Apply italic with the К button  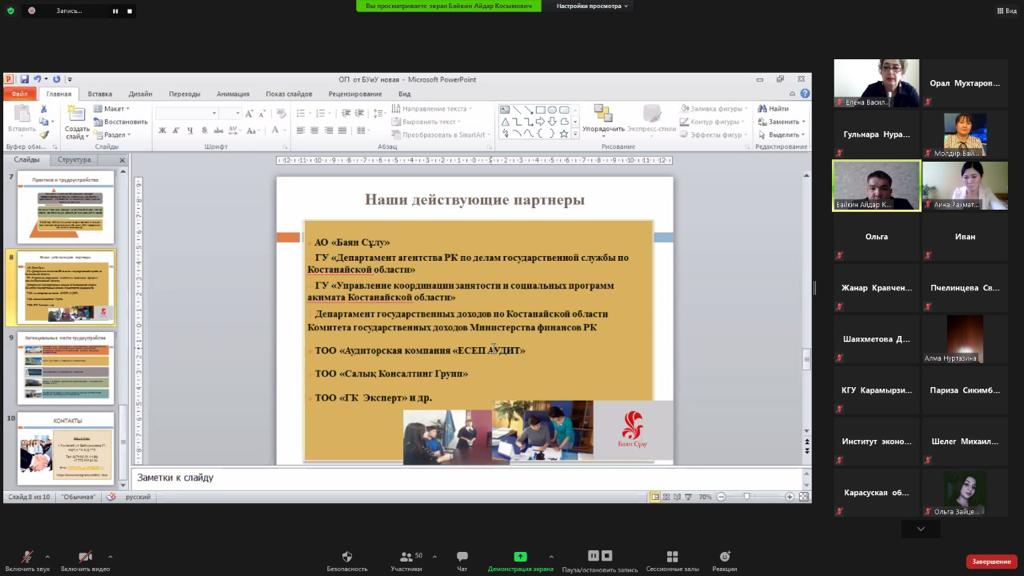point(176,131)
